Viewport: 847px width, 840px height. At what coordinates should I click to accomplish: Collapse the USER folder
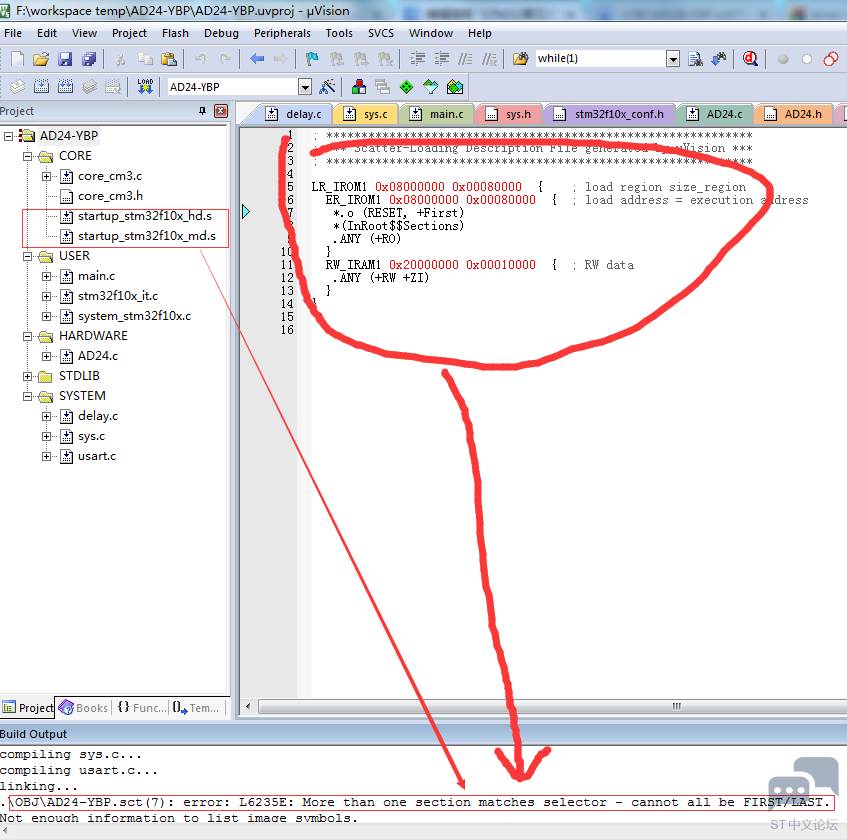27,256
